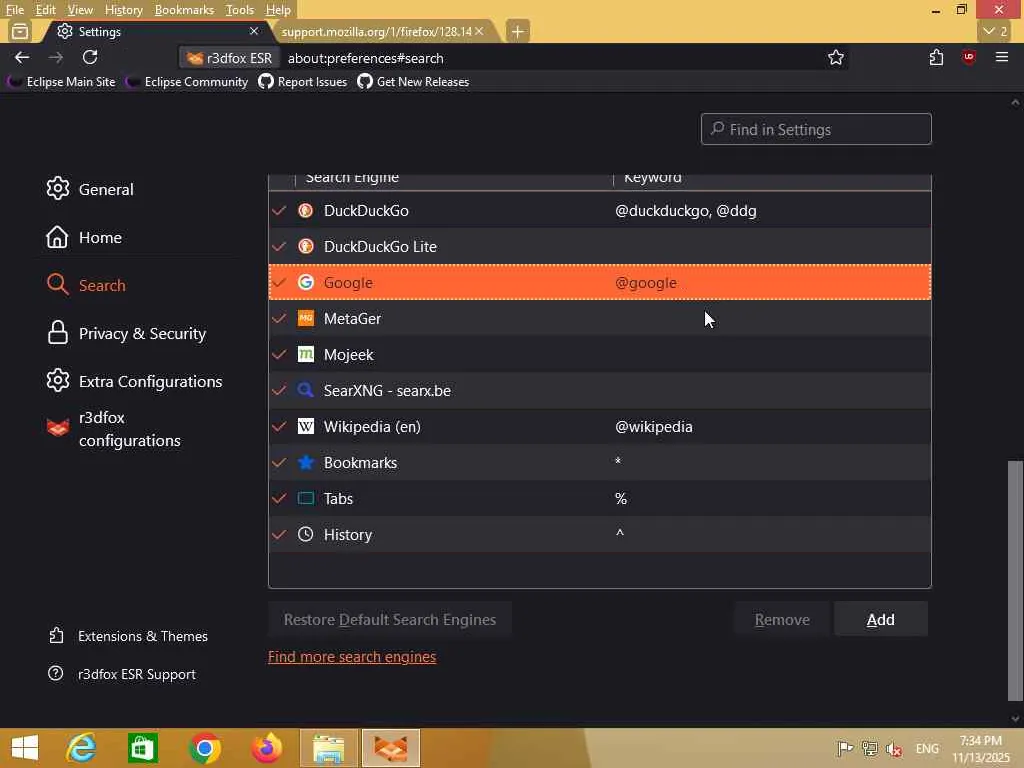Open Home settings category
This screenshot has width=1024, height=768.
[84, 237]
